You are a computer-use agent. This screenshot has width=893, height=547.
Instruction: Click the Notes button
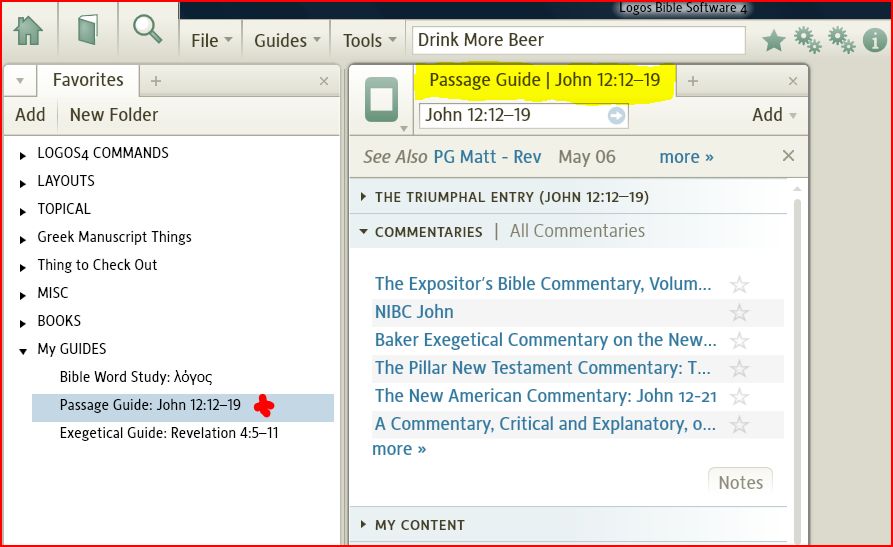pyautogui.click(x=740, y=482)
